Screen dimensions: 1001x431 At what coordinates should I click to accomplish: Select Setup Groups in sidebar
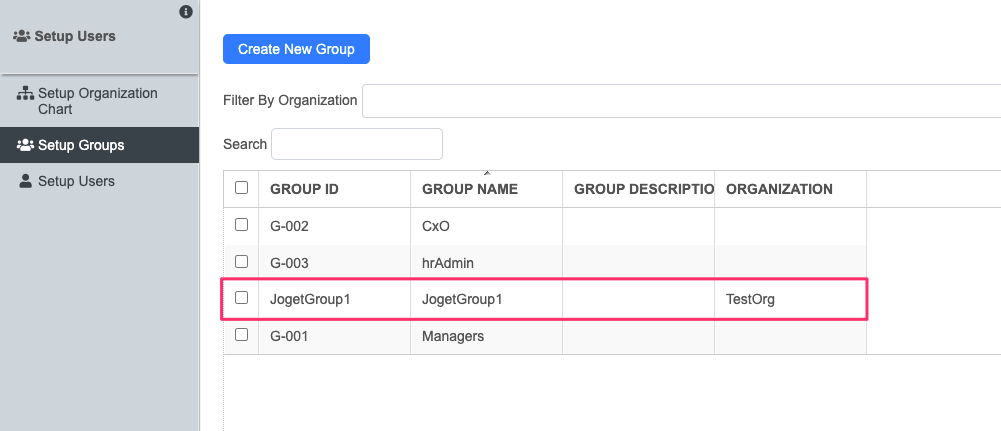click(81, 145)
